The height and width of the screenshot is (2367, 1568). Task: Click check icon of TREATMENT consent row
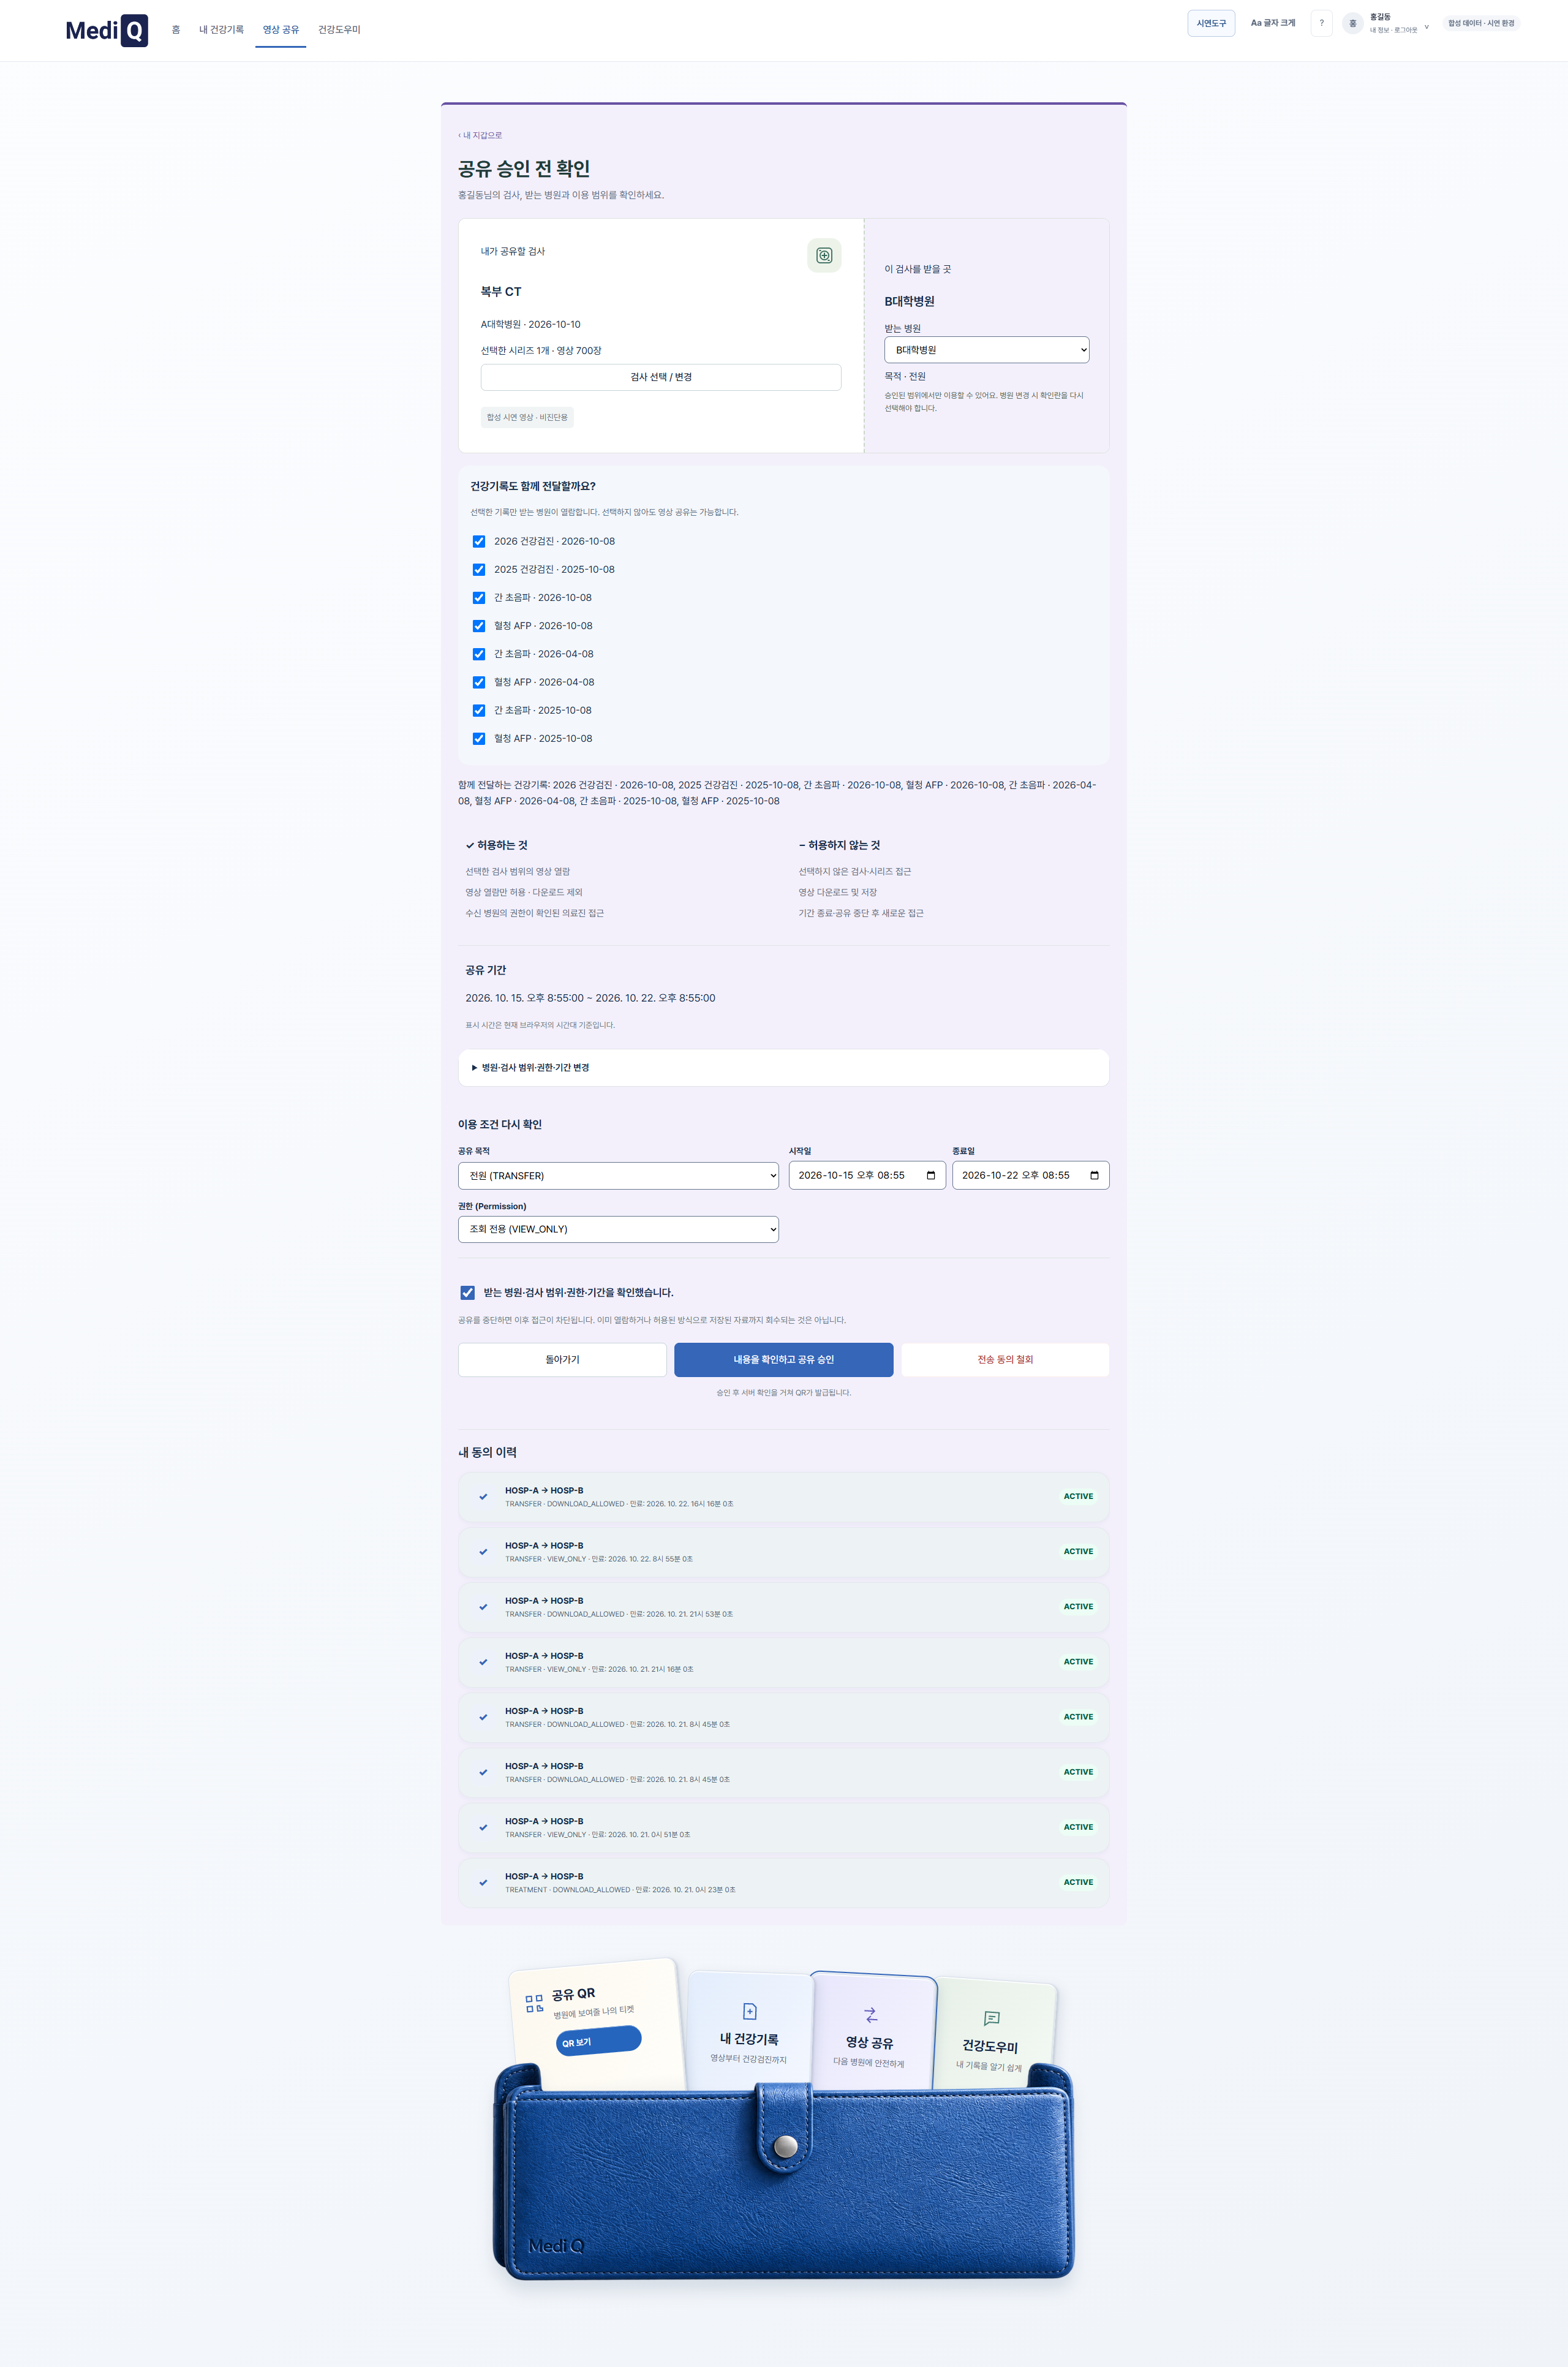pos(483,1883)
